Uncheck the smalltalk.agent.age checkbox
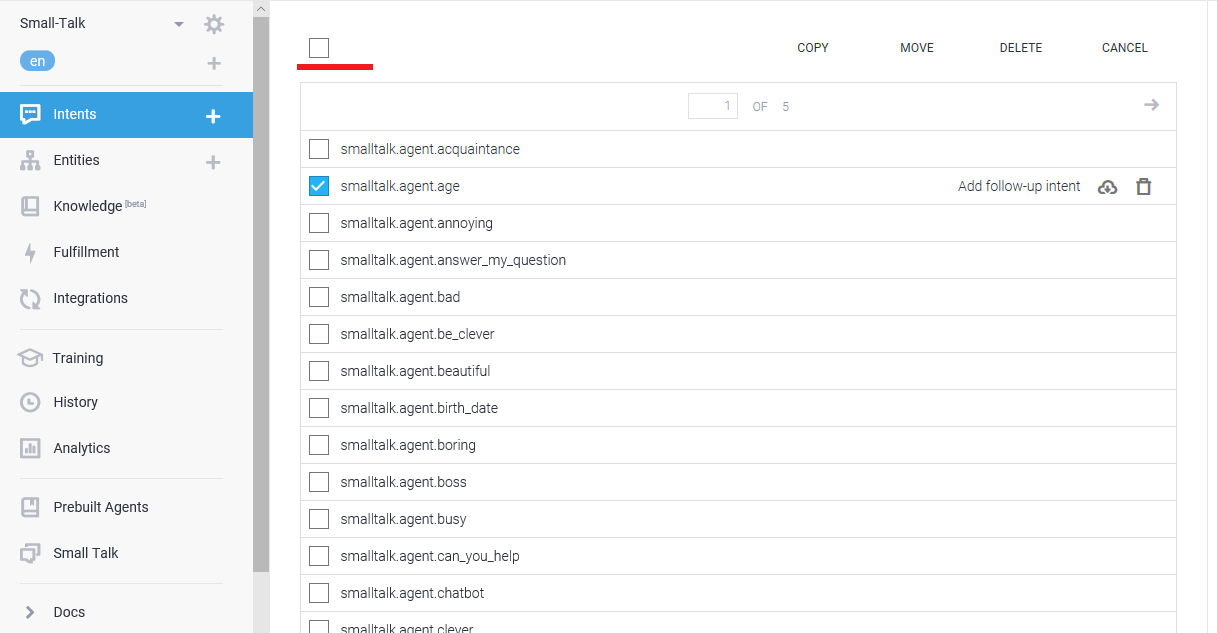1217x633 pixels. pyautogui.click(x=319, y=186)
